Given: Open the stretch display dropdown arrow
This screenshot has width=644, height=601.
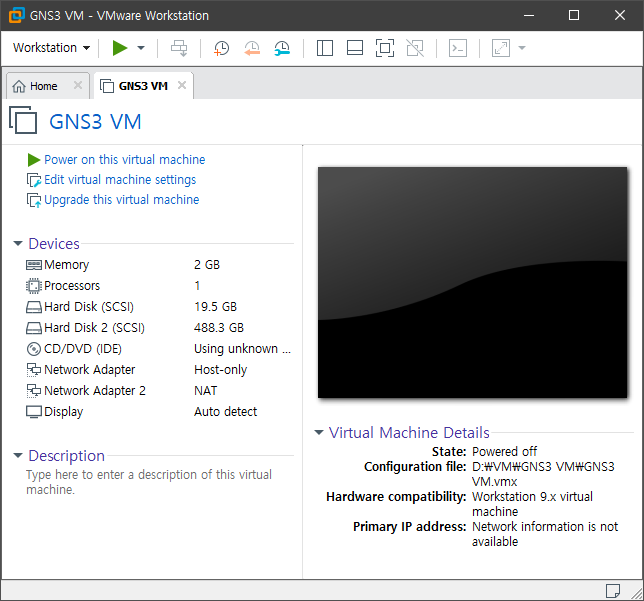Looking at the screenshot, I should (x=522, y=48).
